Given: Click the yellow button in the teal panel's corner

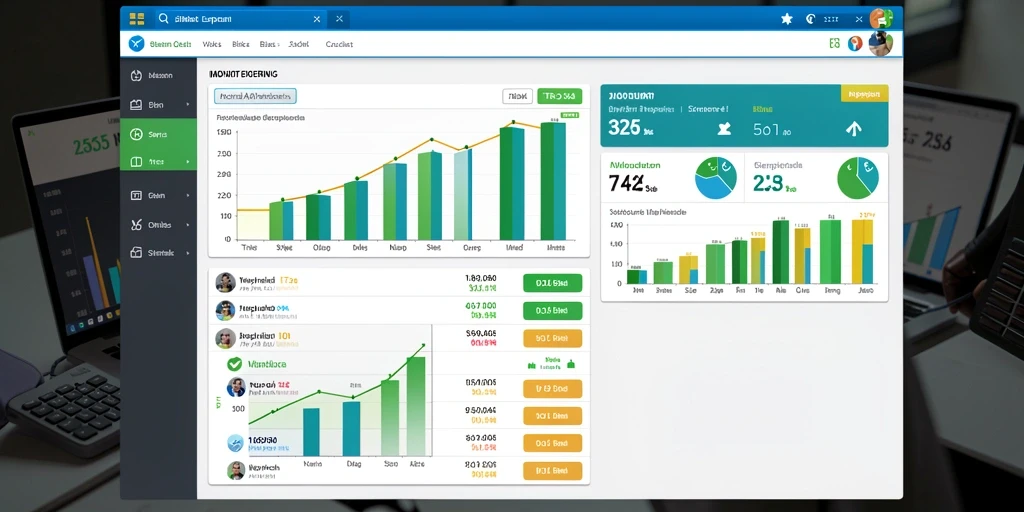Looking at the screenshot, I should point(864,94).
